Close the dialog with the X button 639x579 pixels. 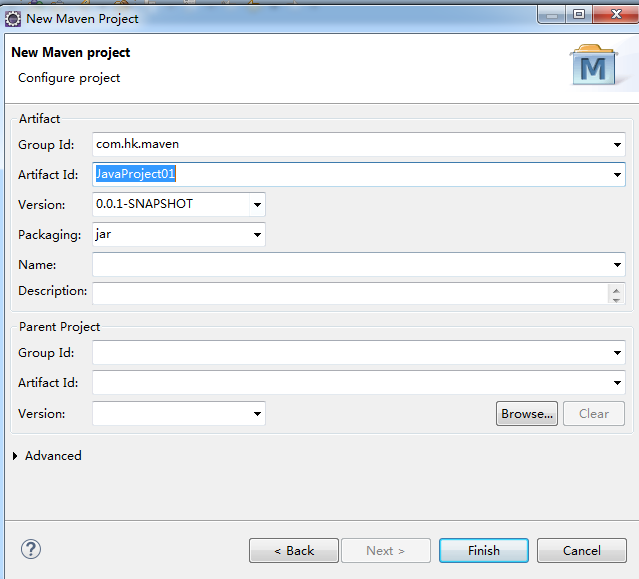[x=616, y=15]
